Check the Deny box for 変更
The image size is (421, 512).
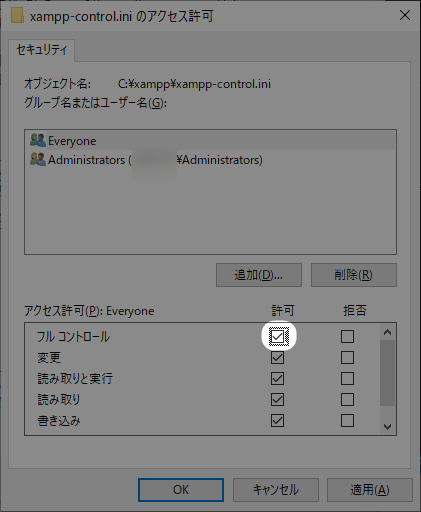pyautogui.click(x=347, y=357)
